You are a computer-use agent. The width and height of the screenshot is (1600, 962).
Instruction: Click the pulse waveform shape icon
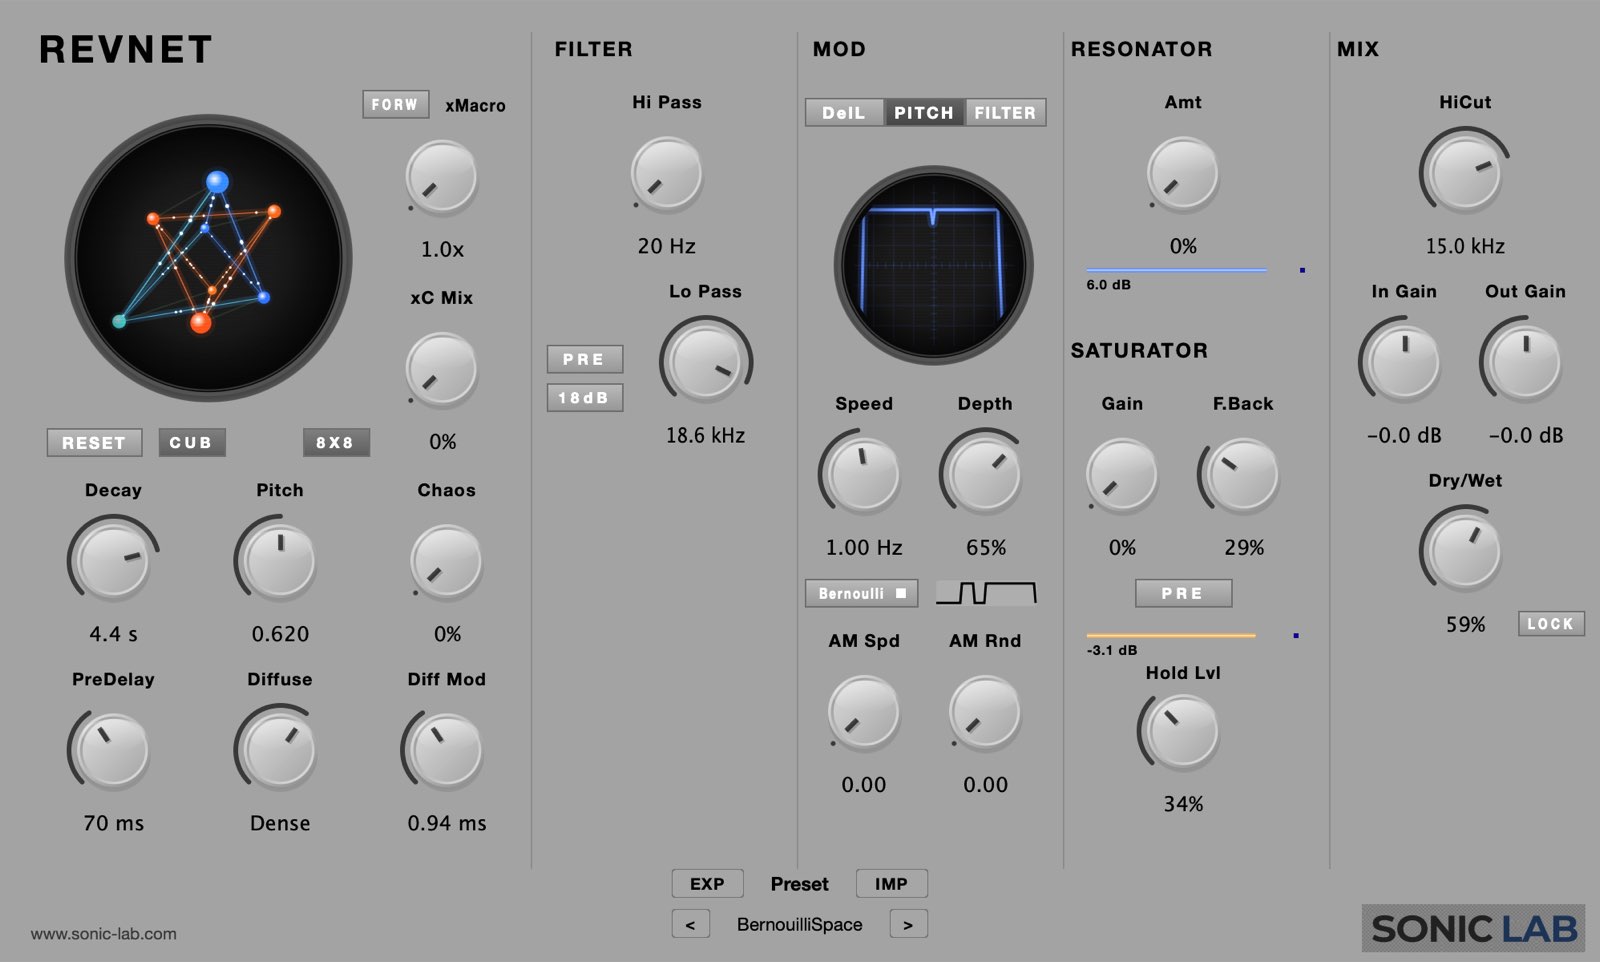point(986,593)
